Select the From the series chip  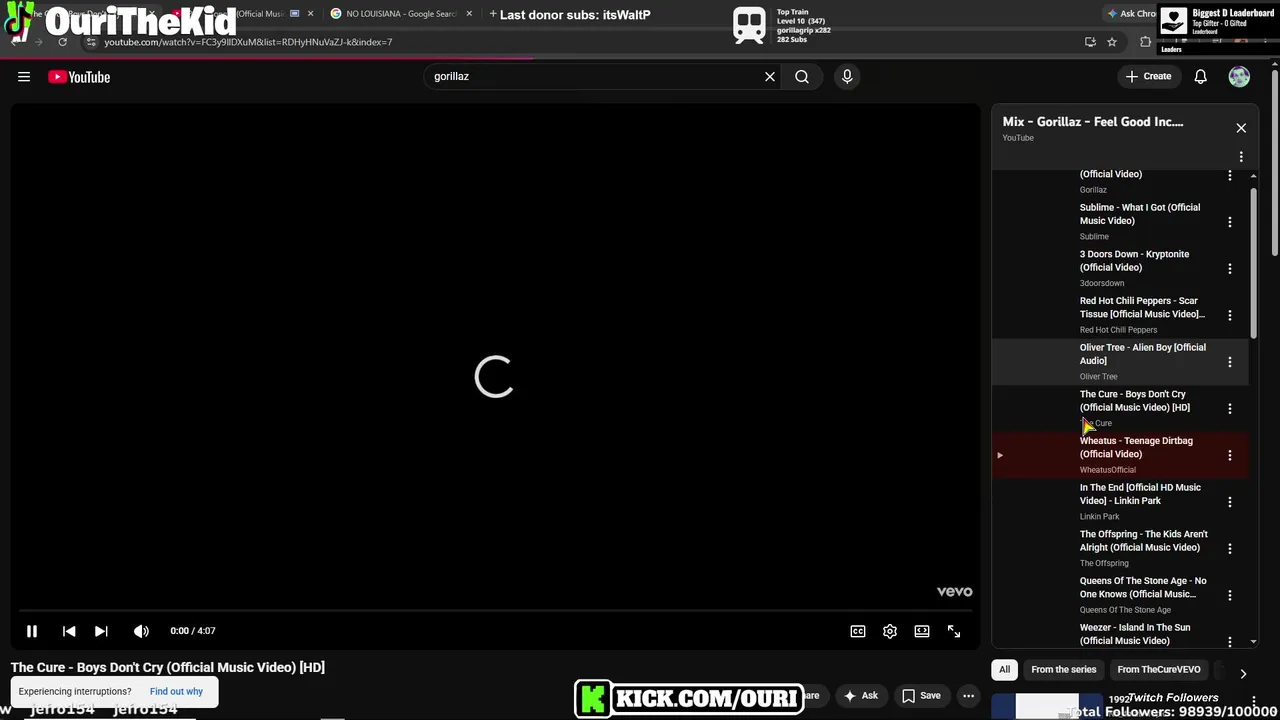tap(1063, 670)
